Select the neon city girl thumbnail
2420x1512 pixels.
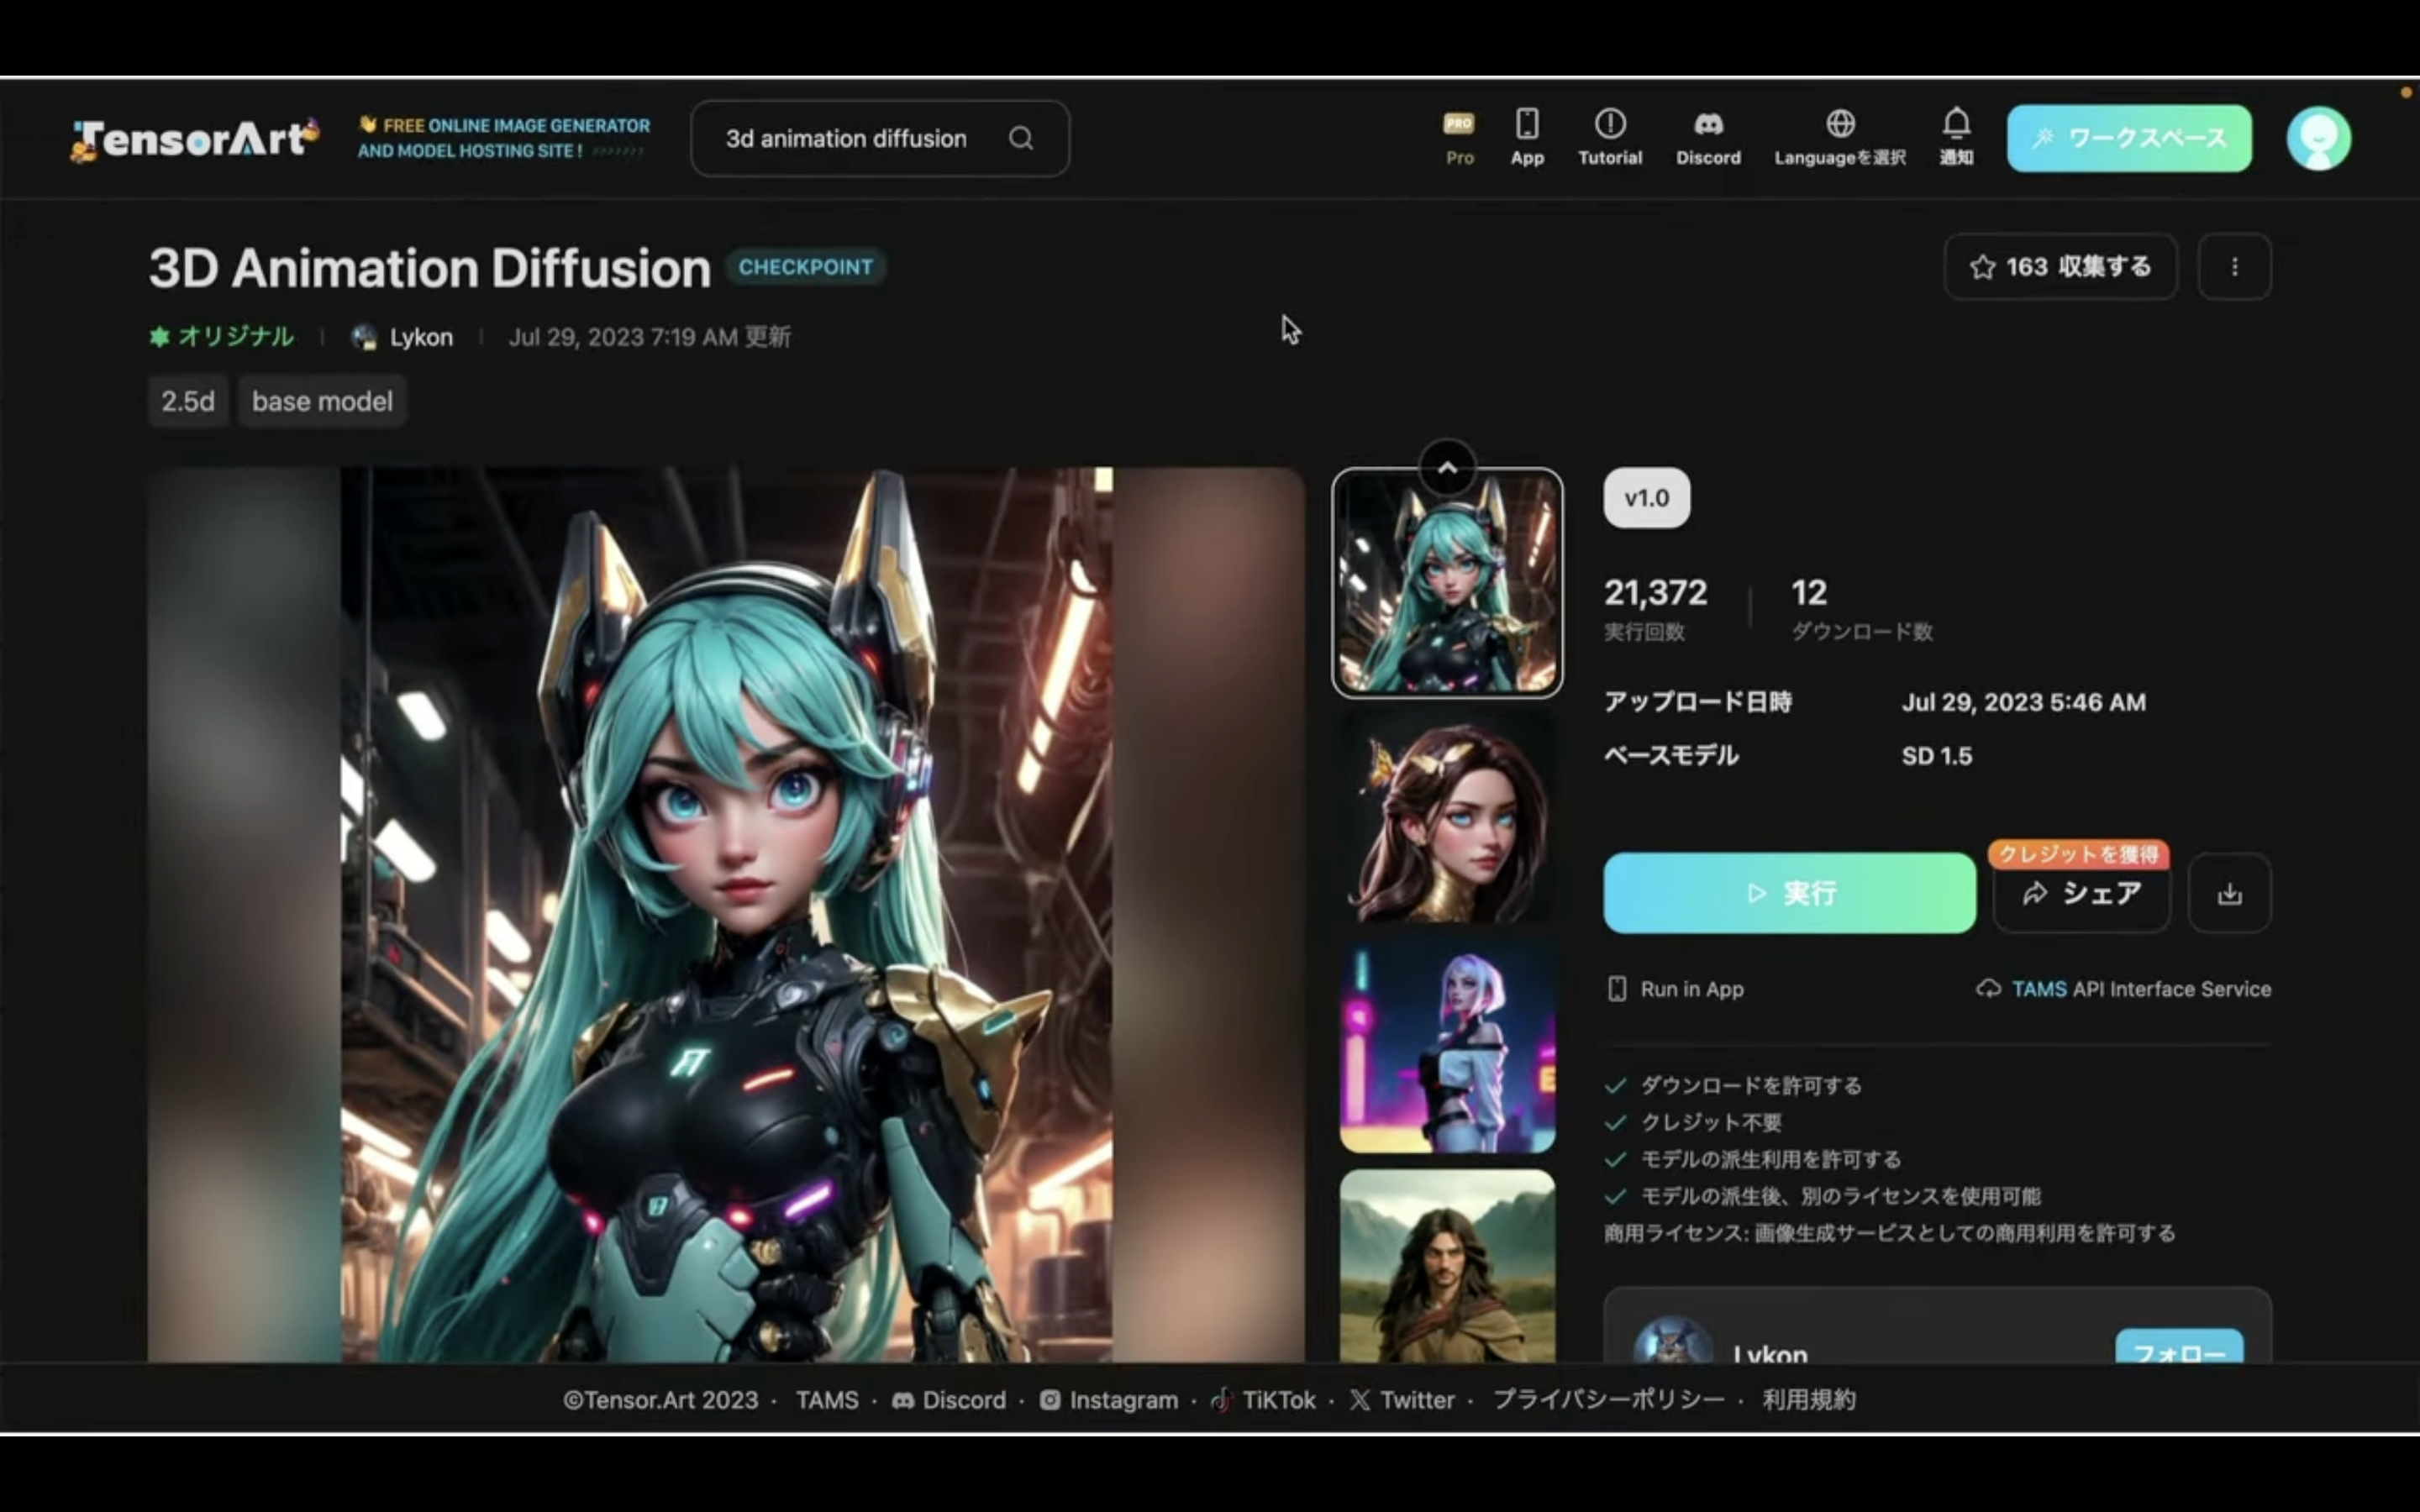pyautogui.click(x=1447, y=1046)
